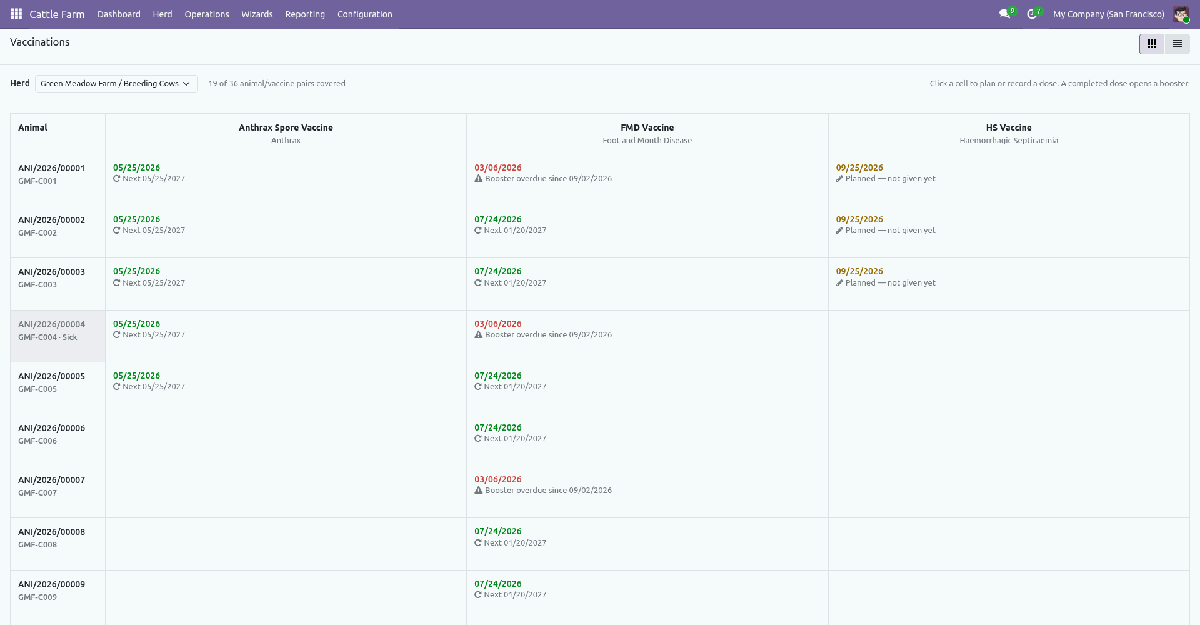This screenshot has width=1200, height=625.
Task: Click the Vaccinations page title
Action: click(40, 43)
